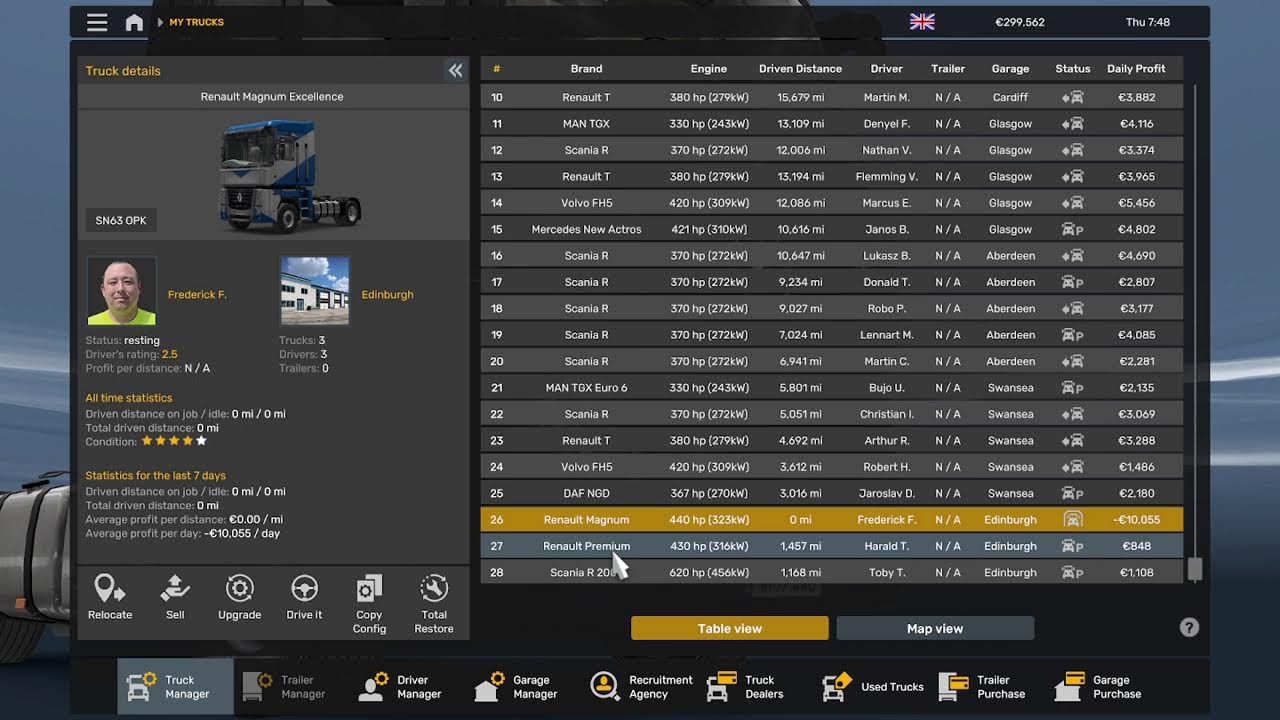This screenshot has height=720, width=1280.
Task: Sort table by Engine column
Action: click(x=708, y=69)
